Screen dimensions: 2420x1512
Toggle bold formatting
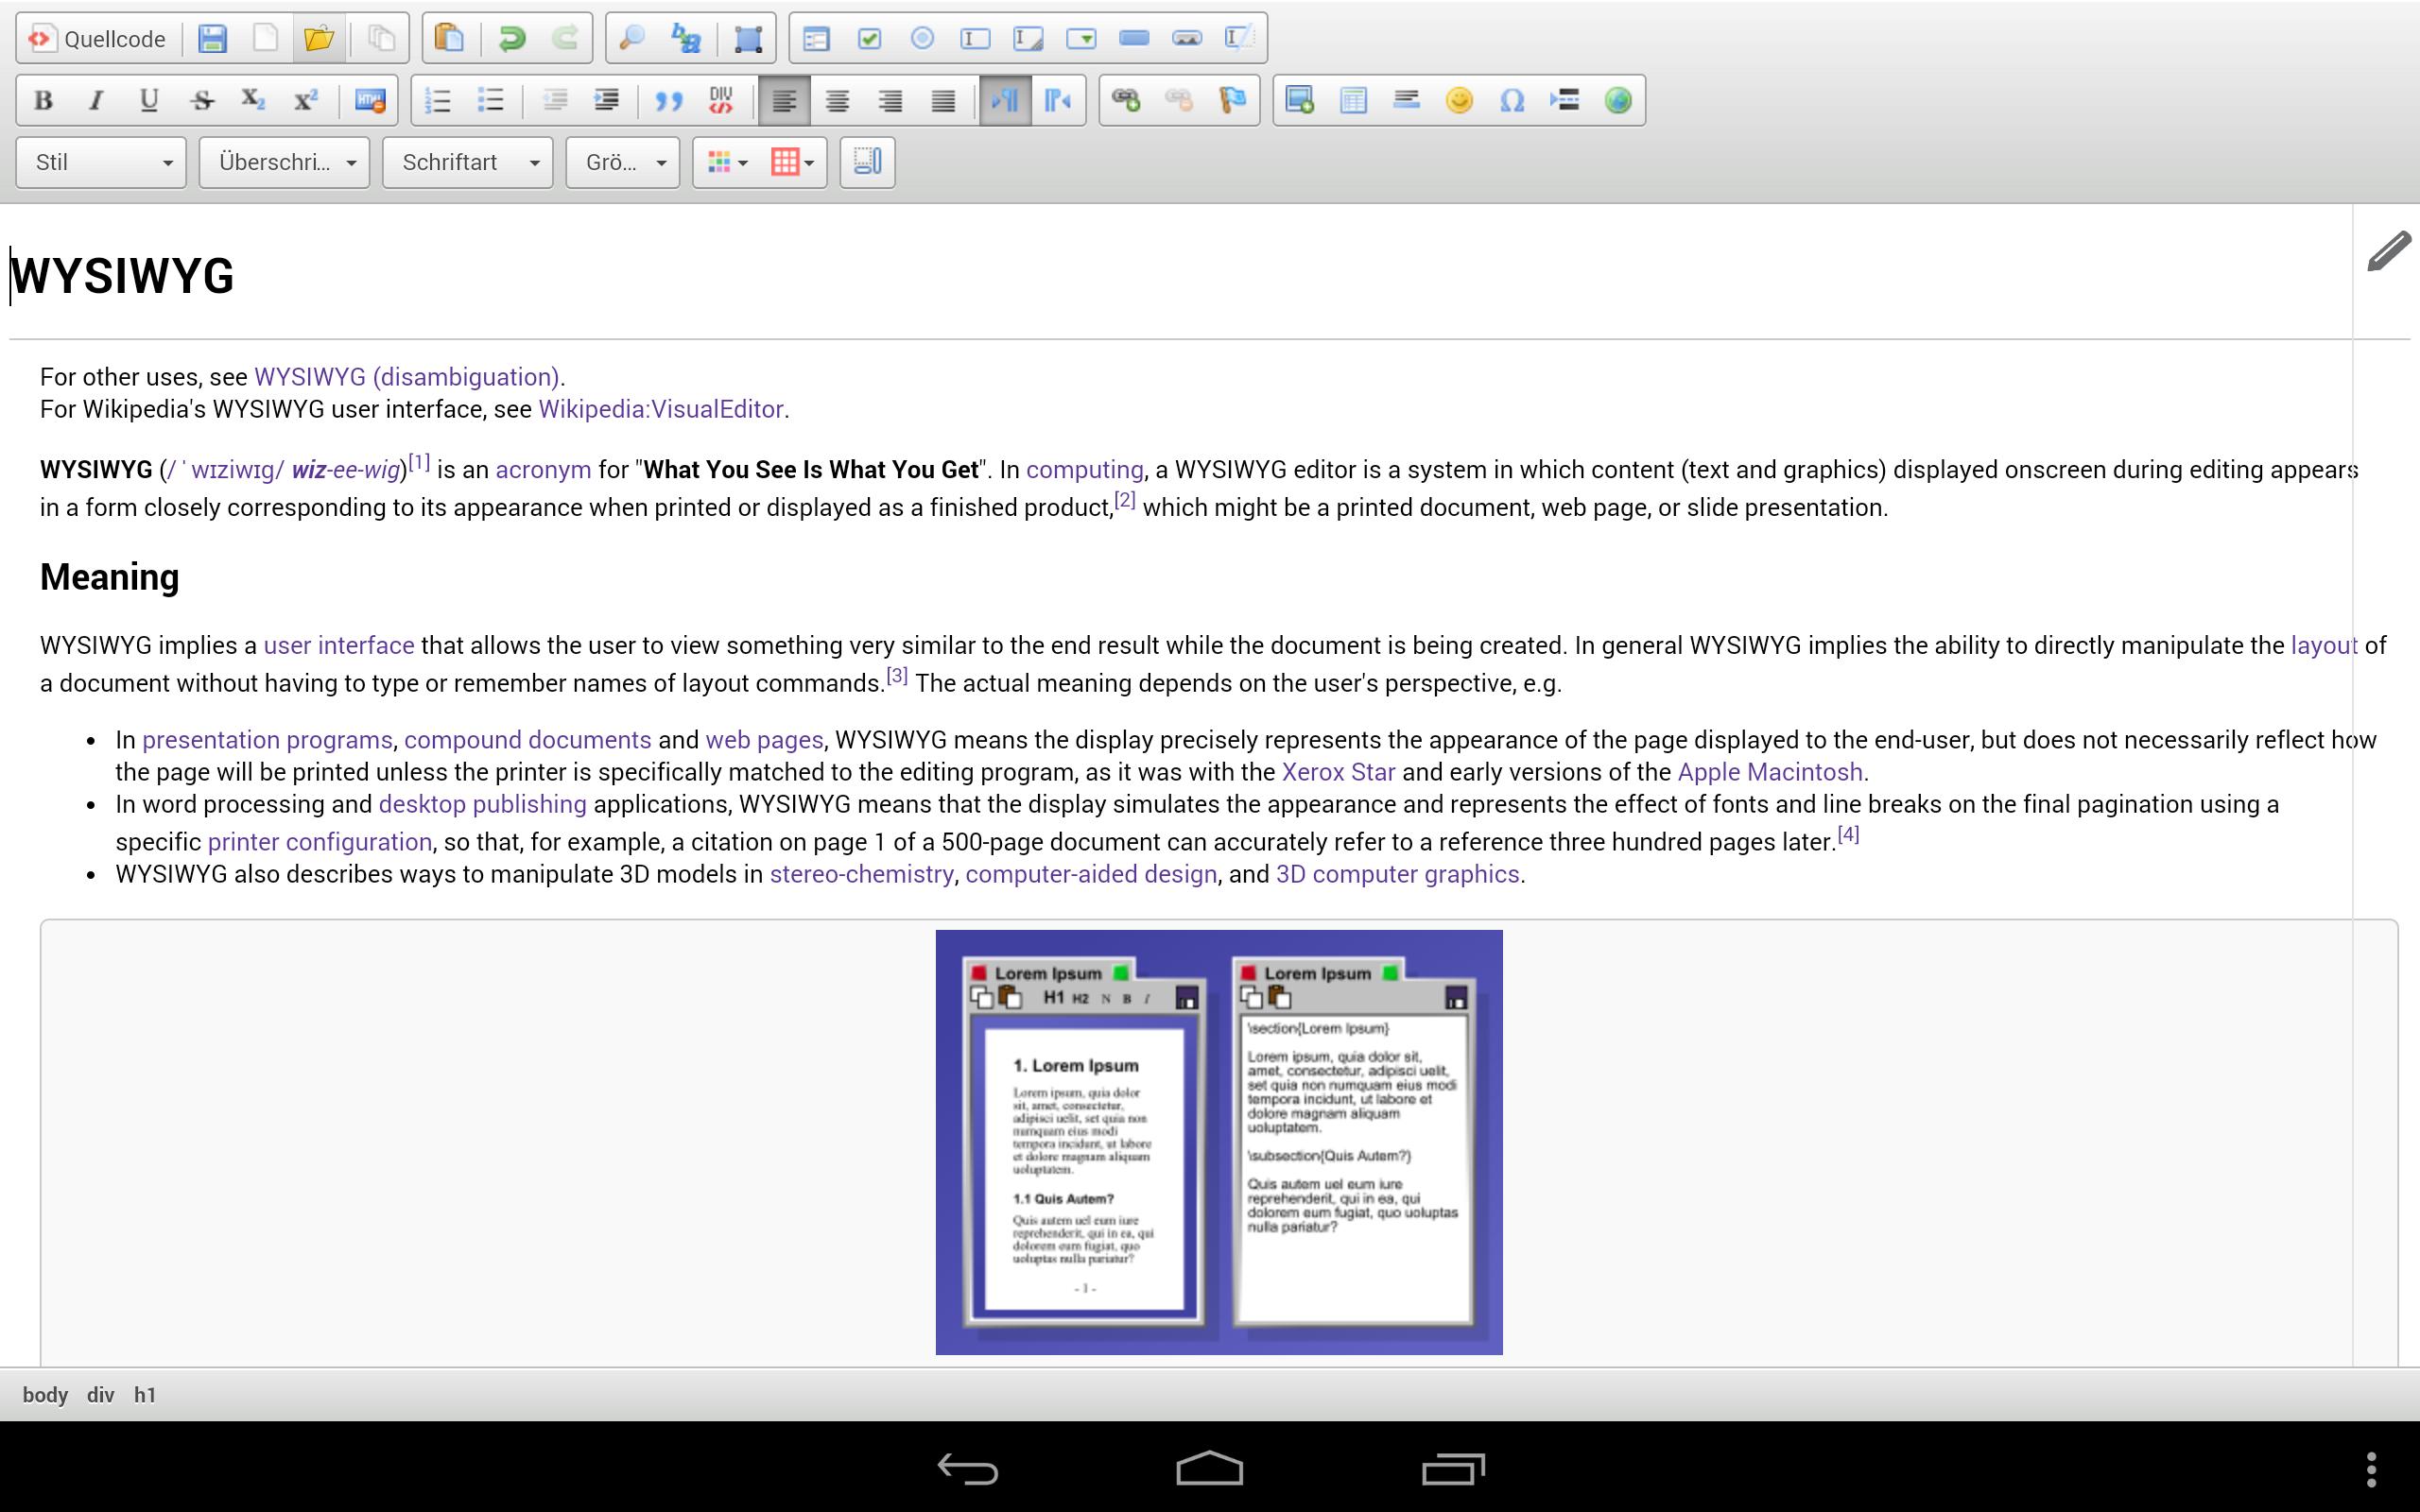(42, 99)
